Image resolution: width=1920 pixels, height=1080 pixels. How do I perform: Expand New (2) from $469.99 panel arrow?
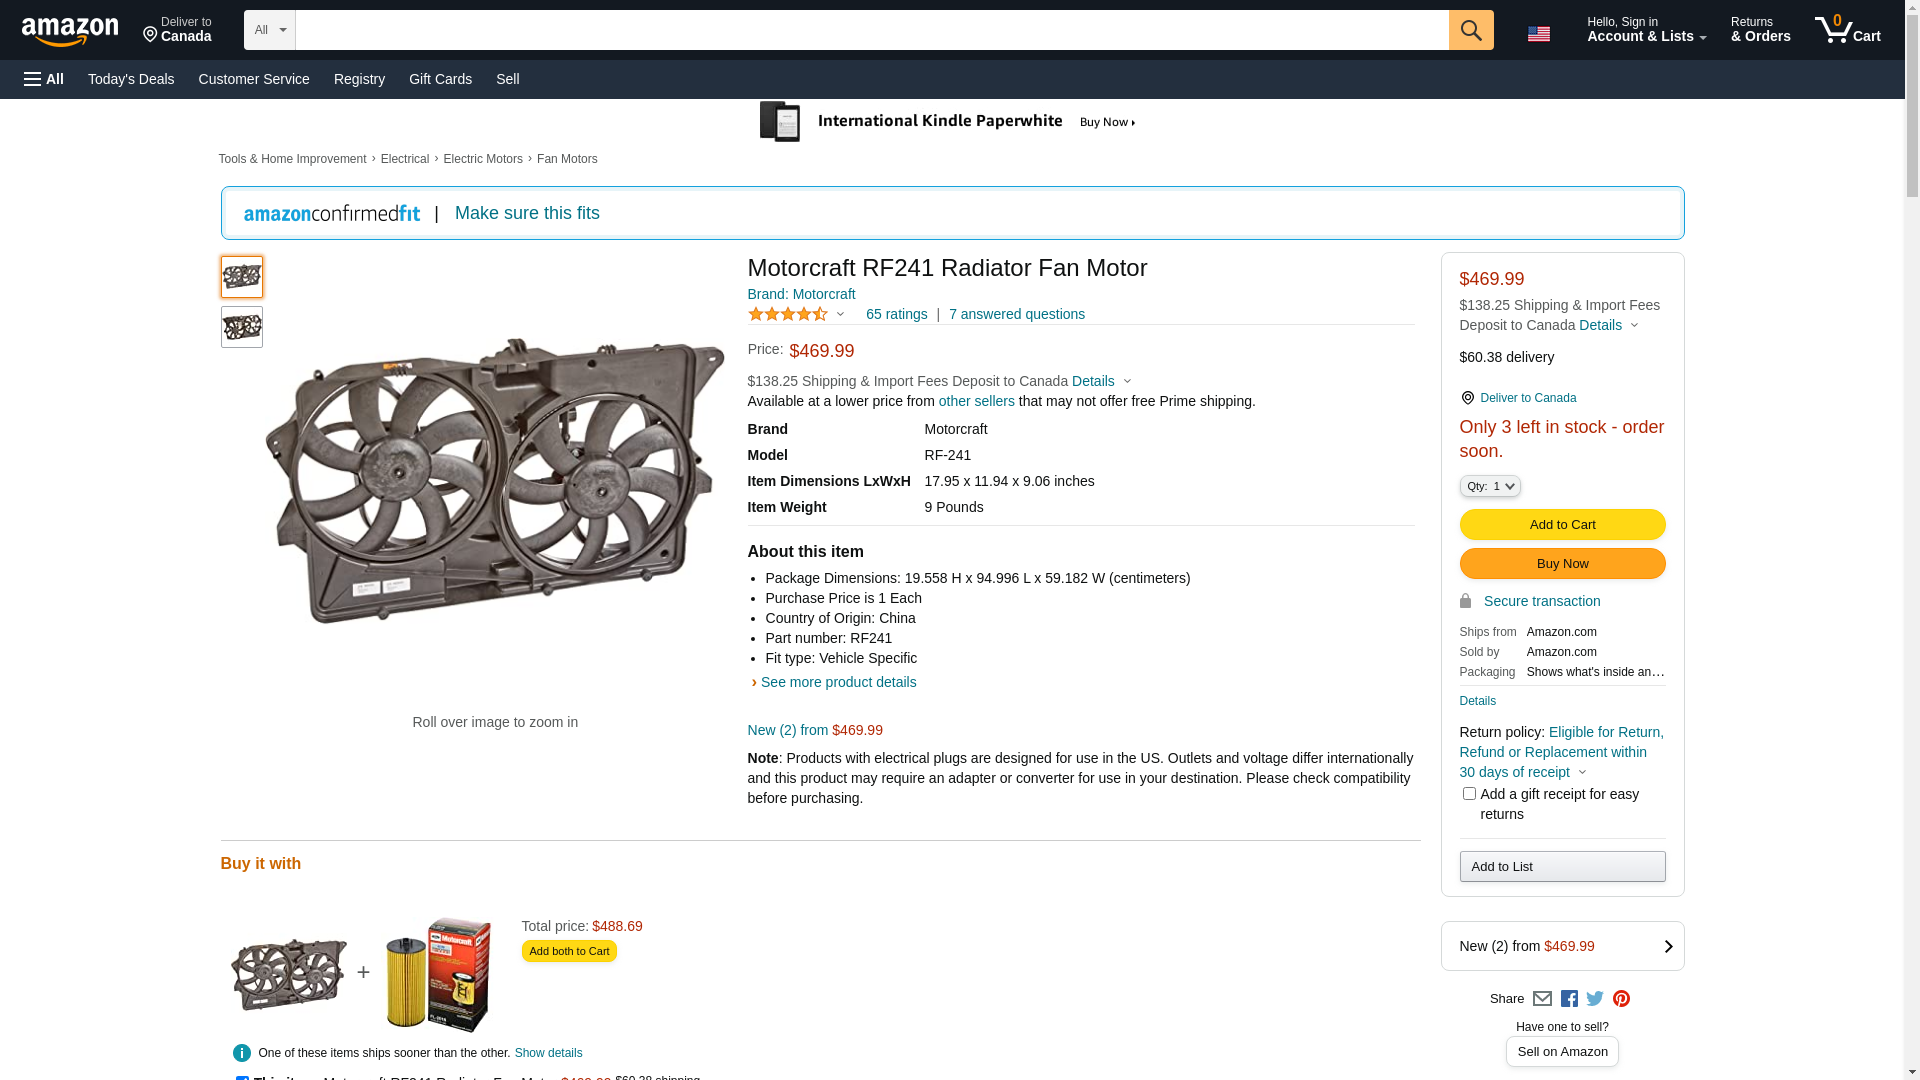pyautogui.click(x=1668, y=946)
